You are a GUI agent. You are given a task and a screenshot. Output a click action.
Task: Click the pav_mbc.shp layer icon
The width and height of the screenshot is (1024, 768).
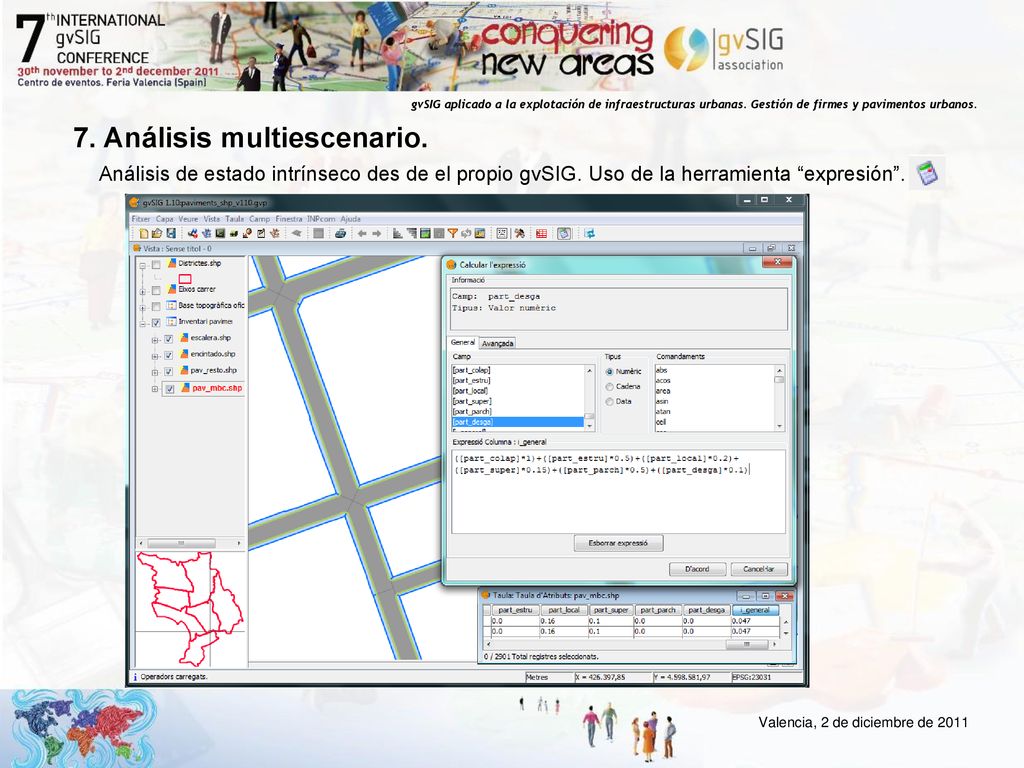[185, 388]
